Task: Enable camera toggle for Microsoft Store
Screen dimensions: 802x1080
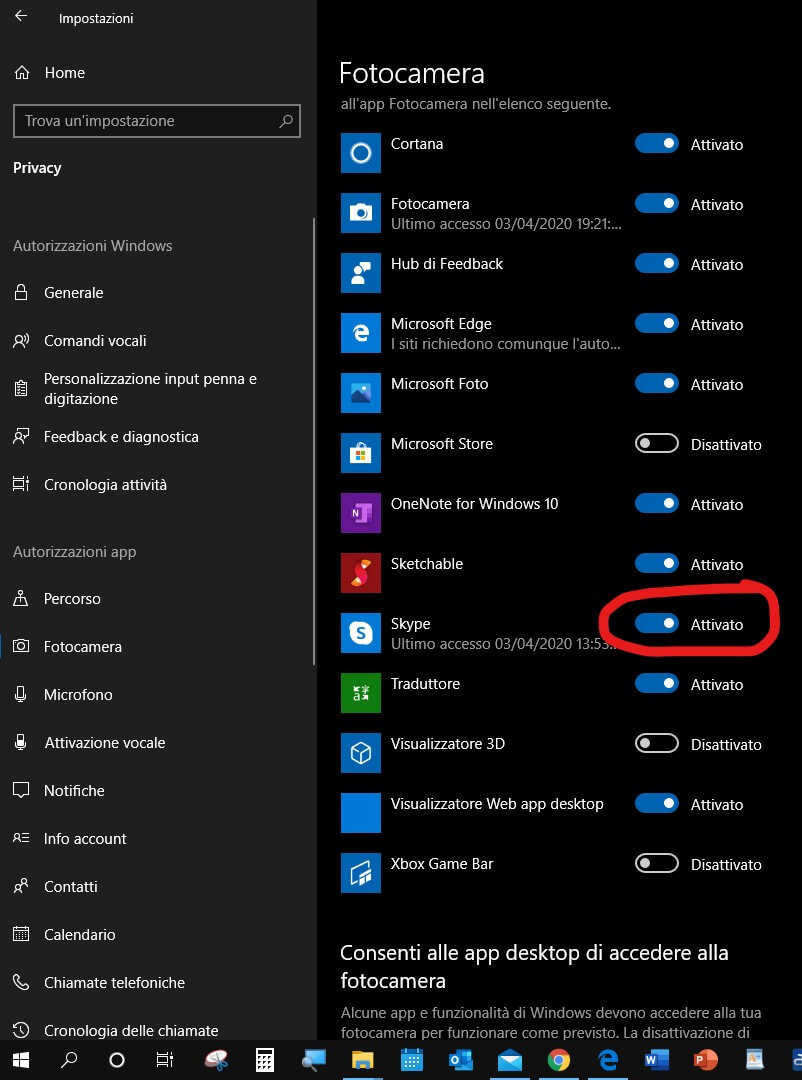Action: click(657, 444)
